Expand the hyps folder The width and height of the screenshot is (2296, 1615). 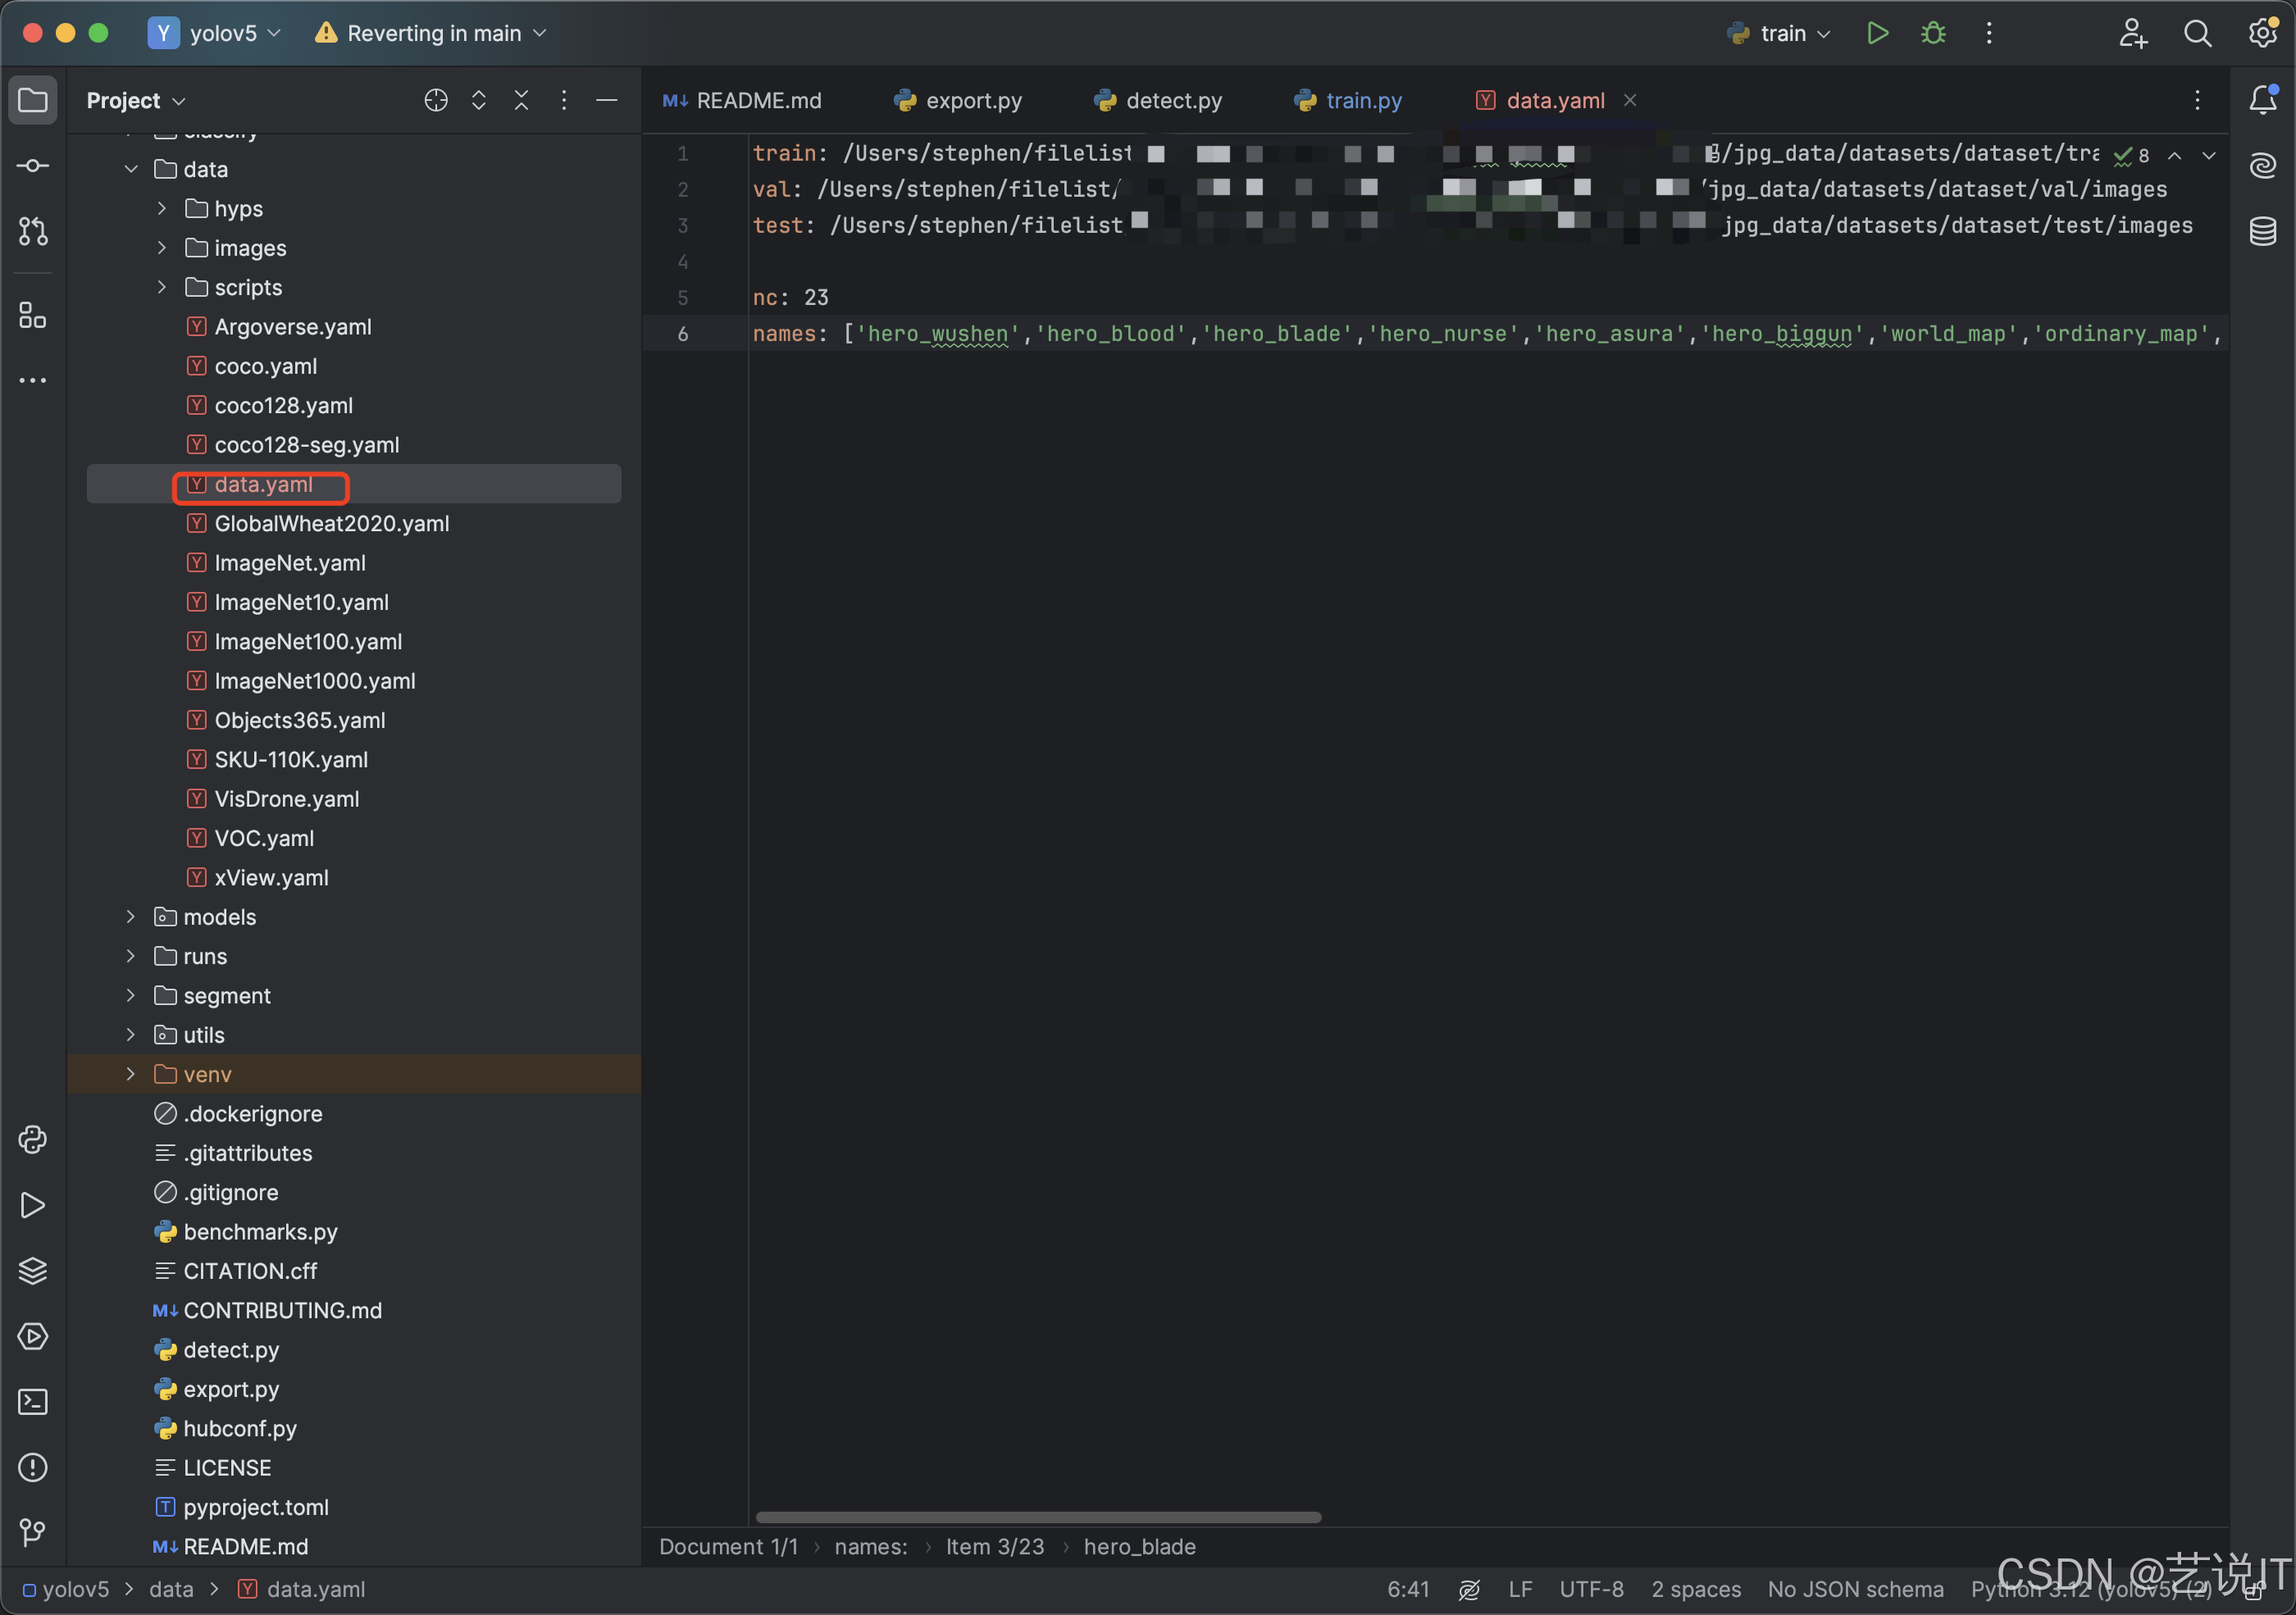(x=162, y=208)
